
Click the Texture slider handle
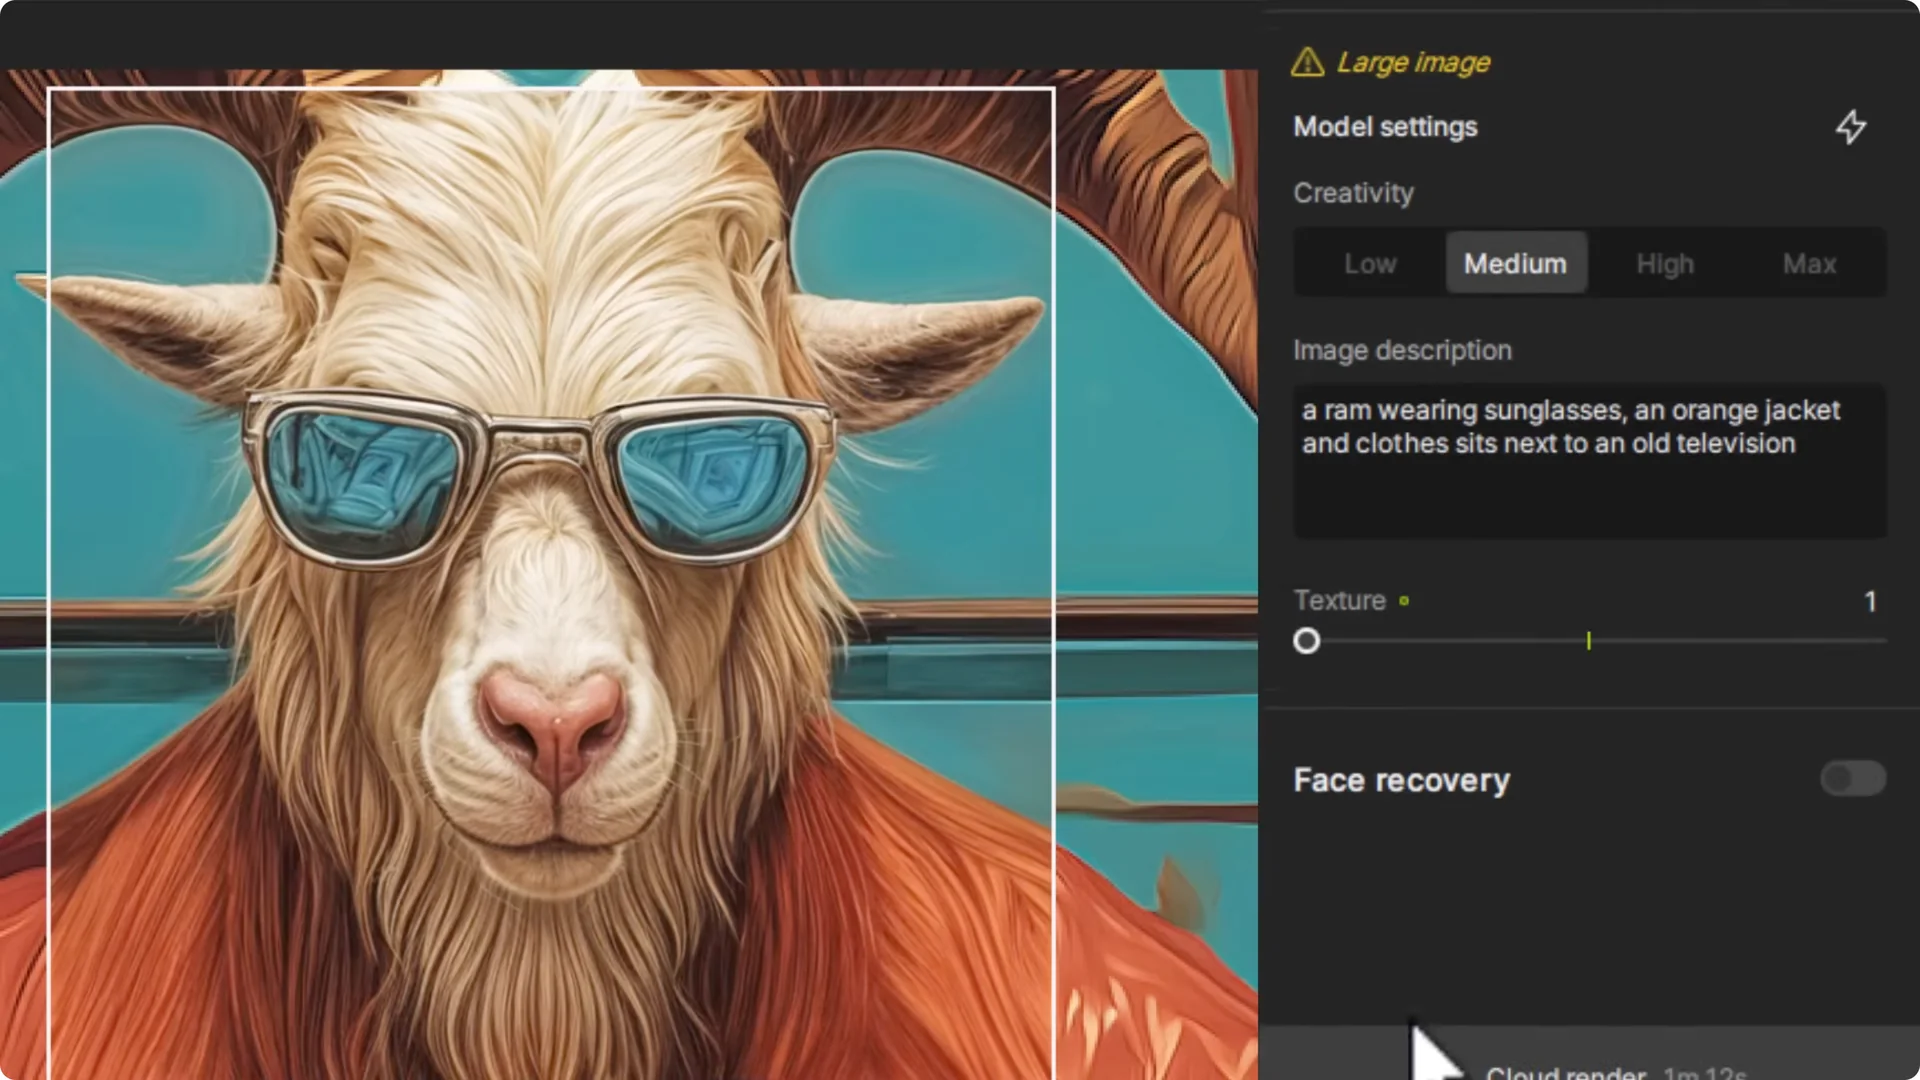coord(1306,641)
